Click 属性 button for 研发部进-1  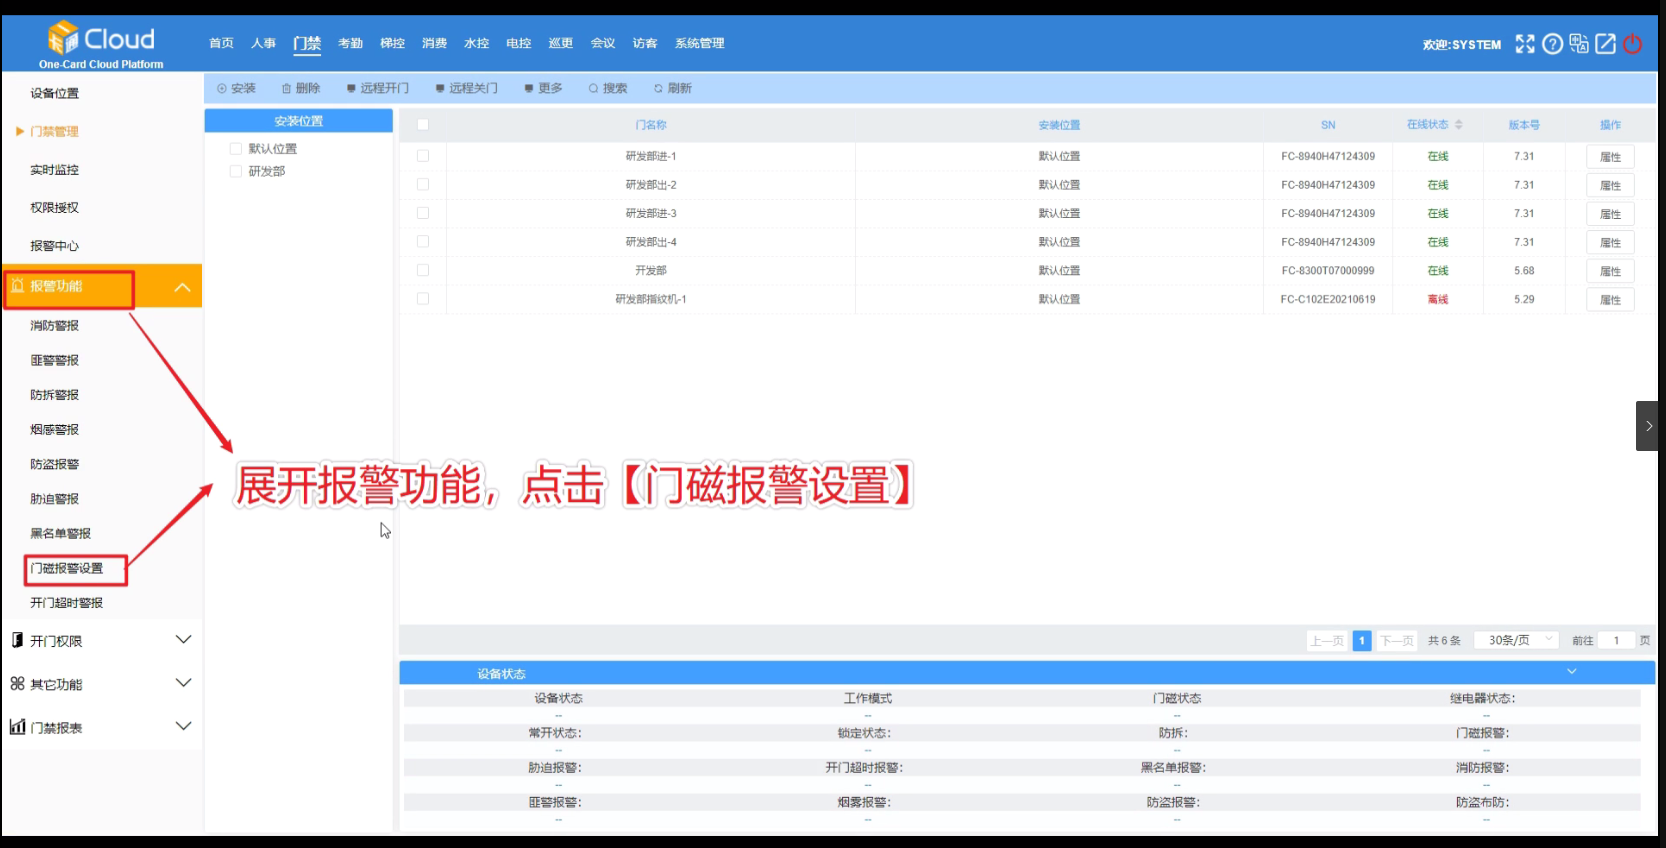coord(1610,157)
